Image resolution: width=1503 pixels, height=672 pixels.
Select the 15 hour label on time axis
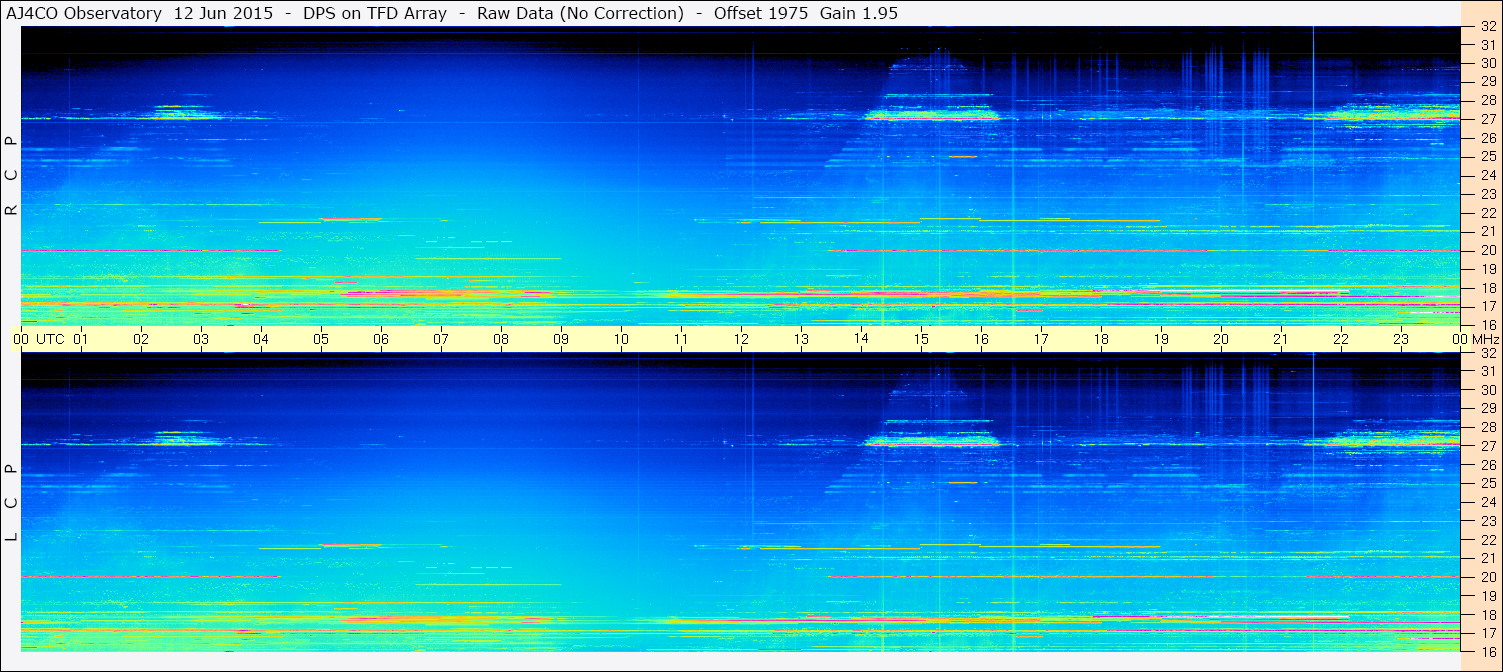click(921, 339)
